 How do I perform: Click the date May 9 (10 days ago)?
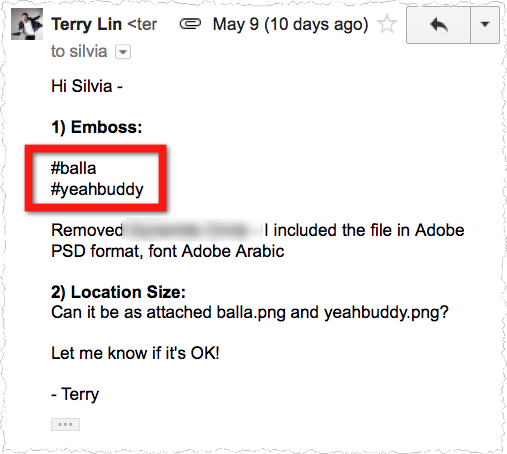(290, 24)
